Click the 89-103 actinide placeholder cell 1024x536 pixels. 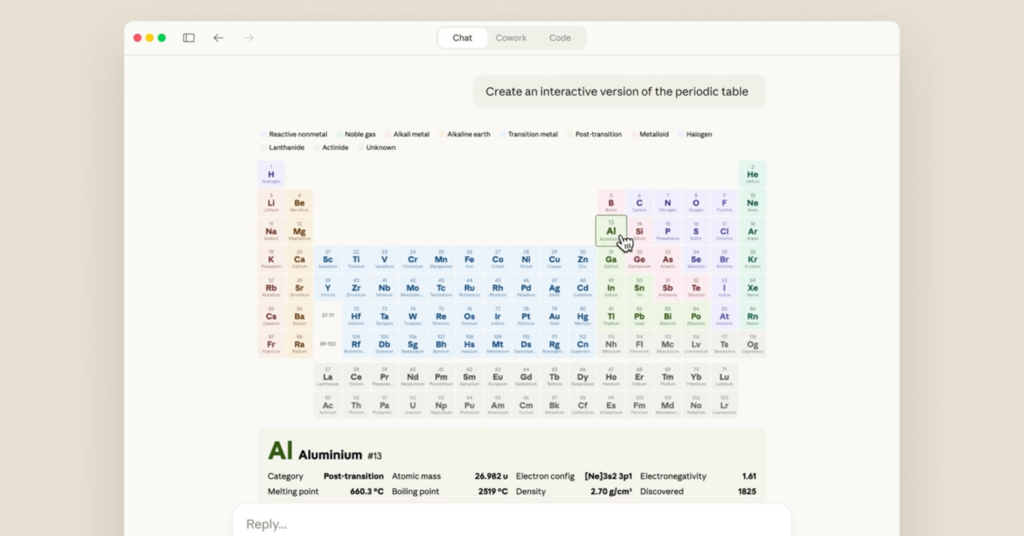(328, 344)
